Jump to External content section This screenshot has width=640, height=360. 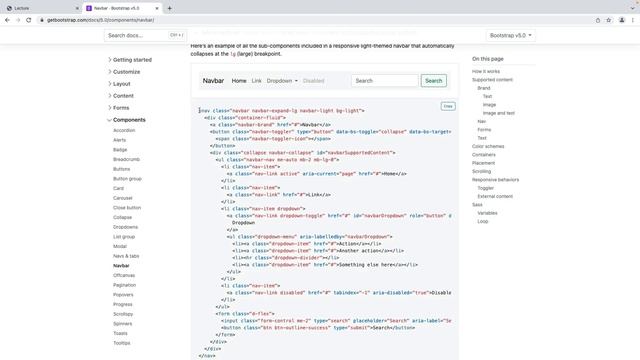point(495,196)
